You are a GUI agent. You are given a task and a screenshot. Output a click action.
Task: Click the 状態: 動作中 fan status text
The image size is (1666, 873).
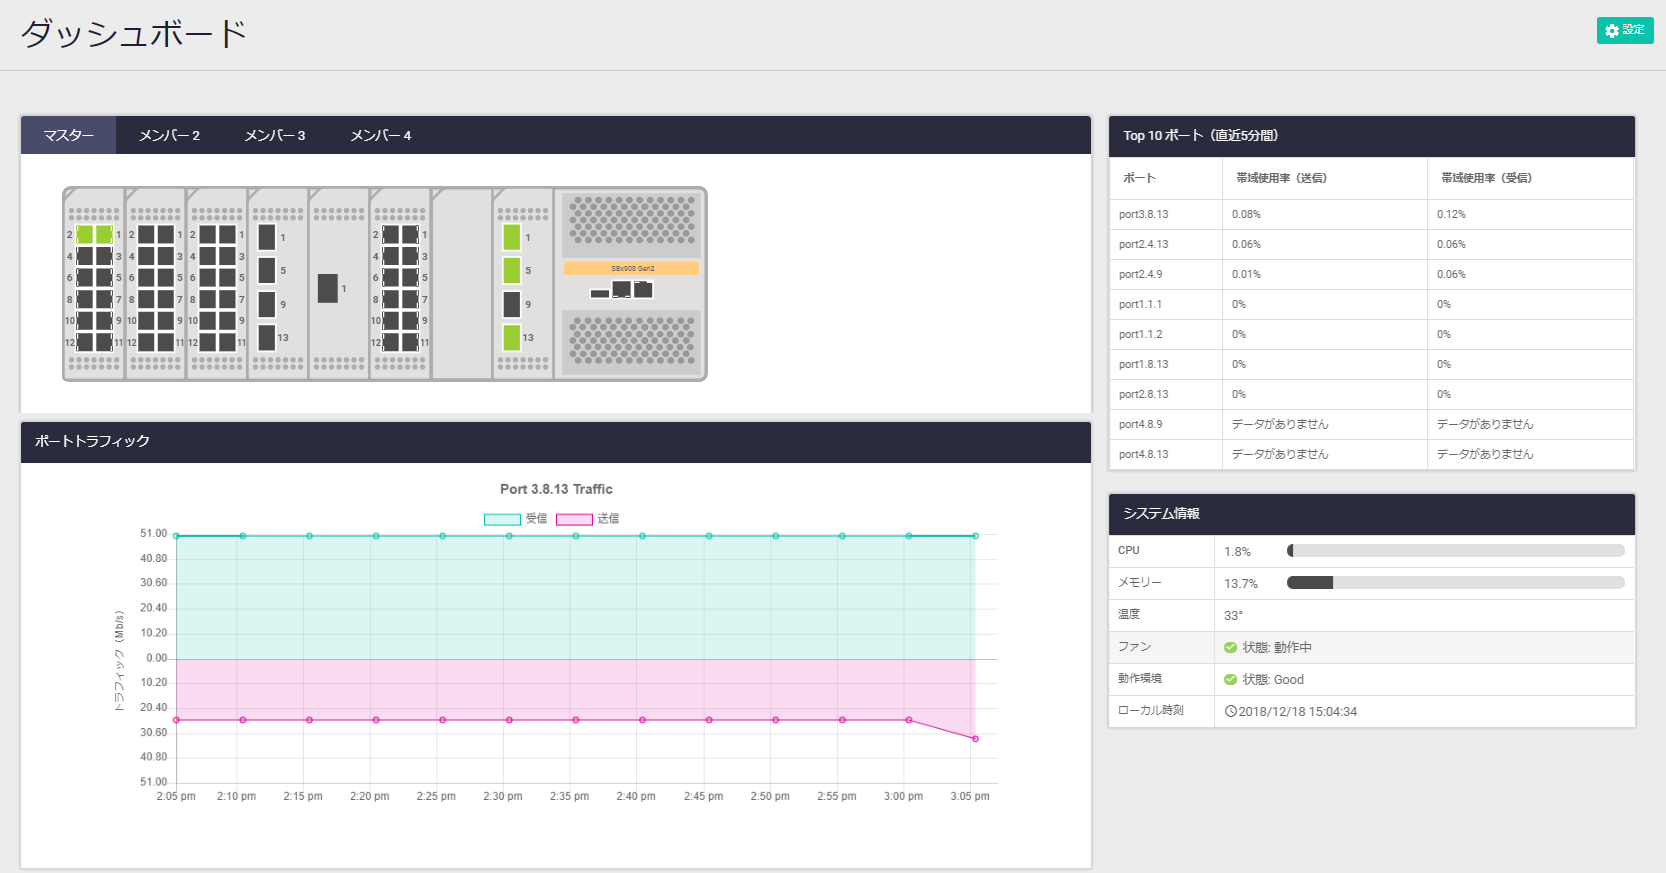(x=1277, y=647)
